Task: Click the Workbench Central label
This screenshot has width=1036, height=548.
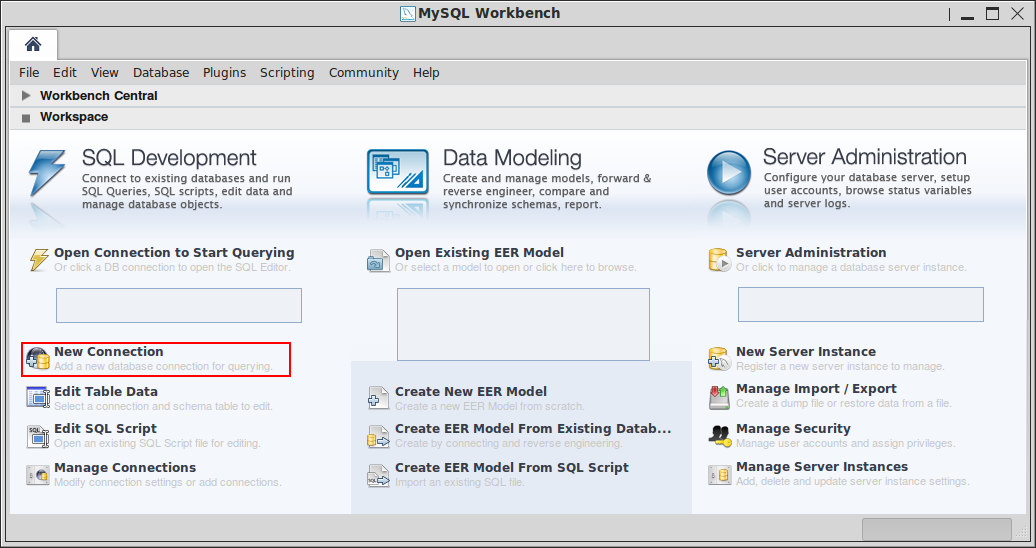Action: (x=98, y=96)
